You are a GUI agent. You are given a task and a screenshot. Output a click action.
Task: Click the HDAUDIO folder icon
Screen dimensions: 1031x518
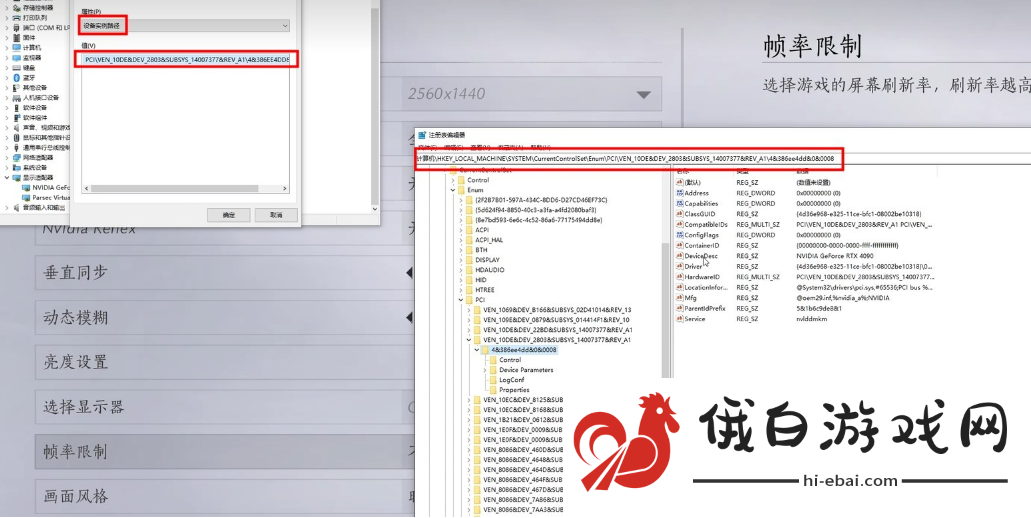469,270
